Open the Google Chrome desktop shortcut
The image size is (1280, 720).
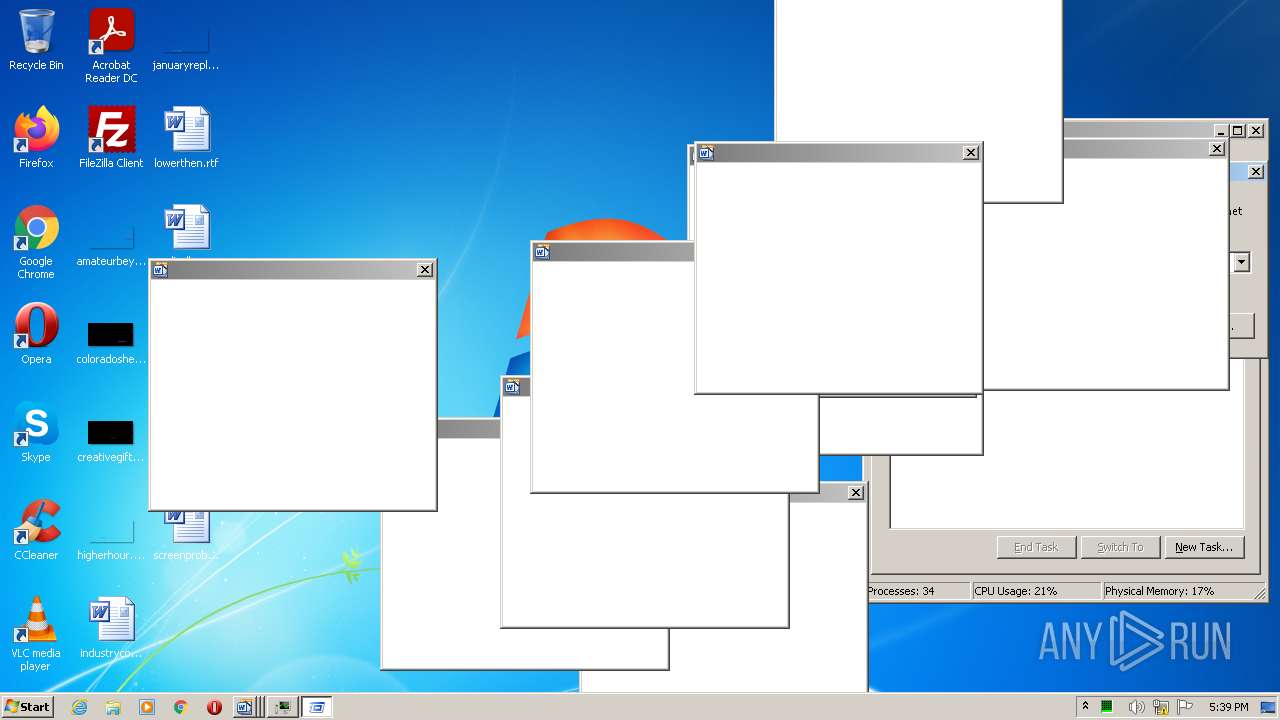point(36,242)
